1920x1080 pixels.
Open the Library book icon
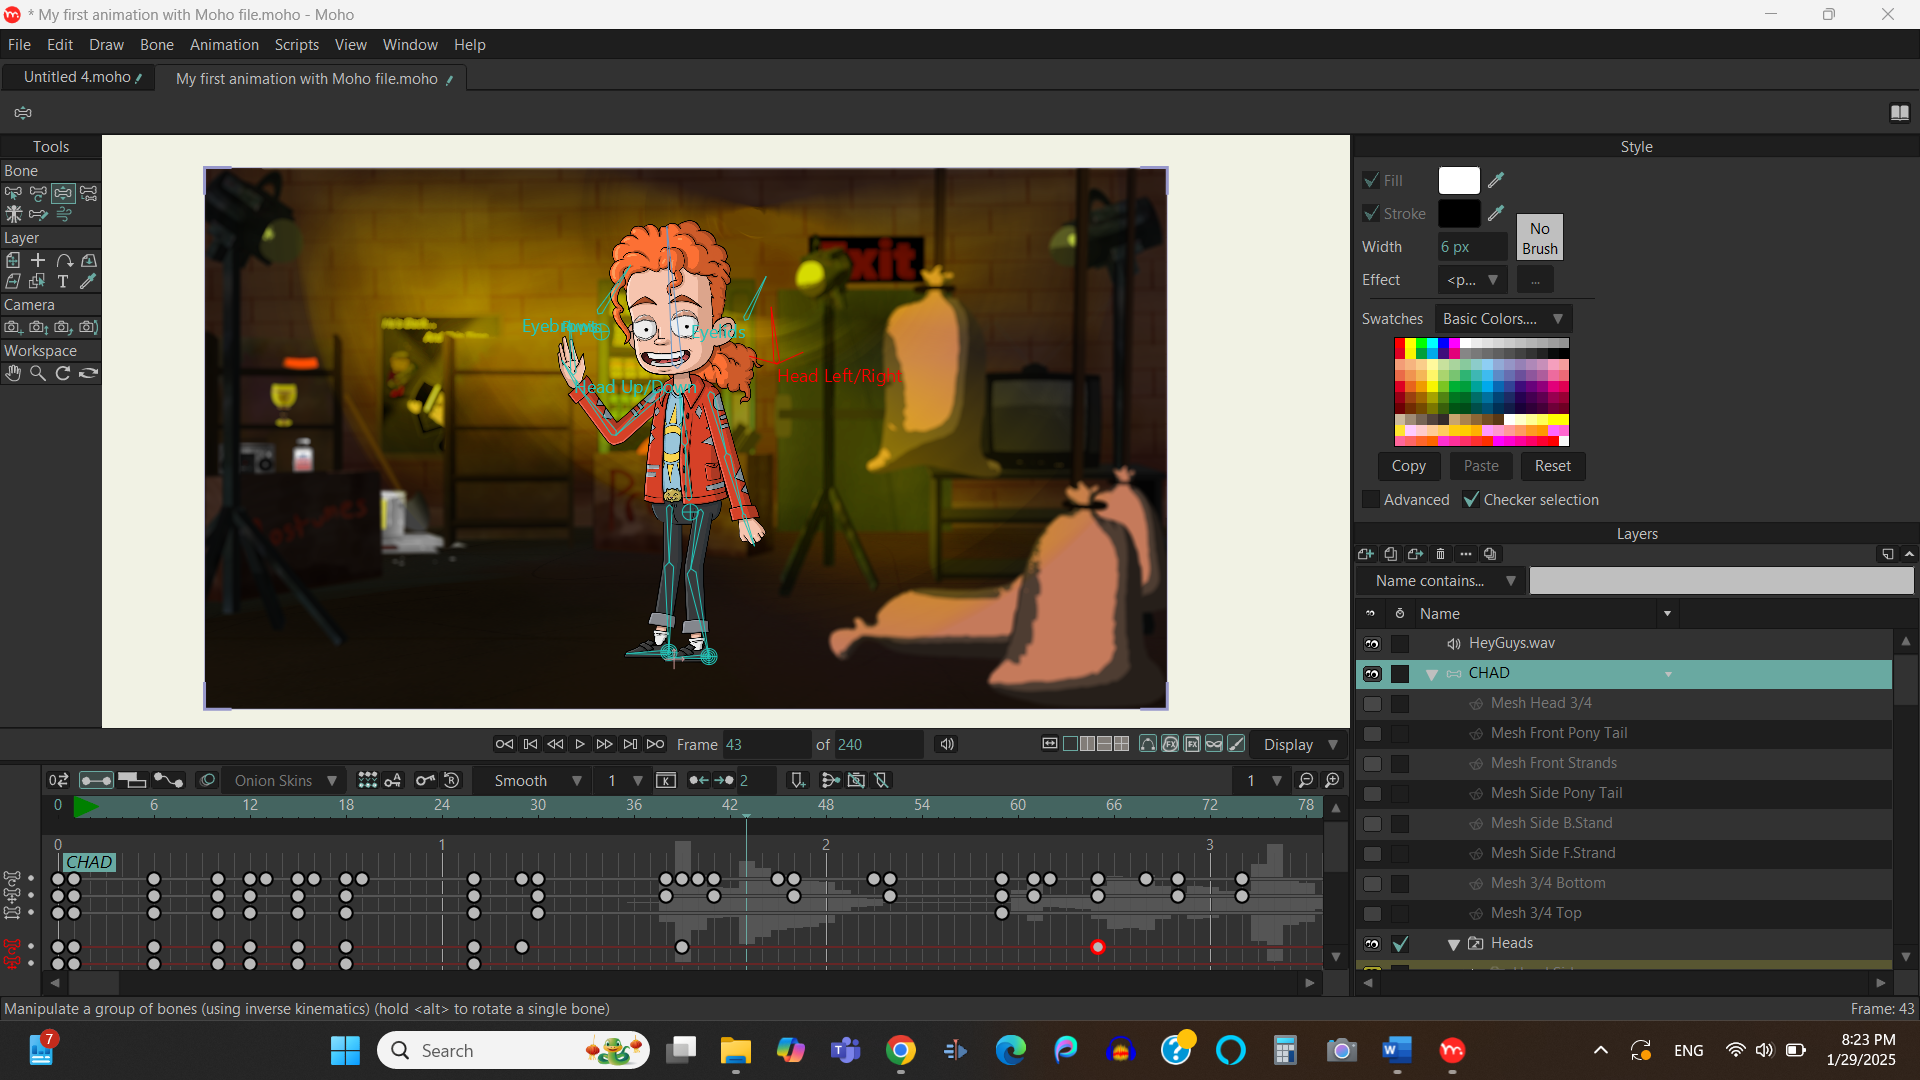(x=1900, y=113)
